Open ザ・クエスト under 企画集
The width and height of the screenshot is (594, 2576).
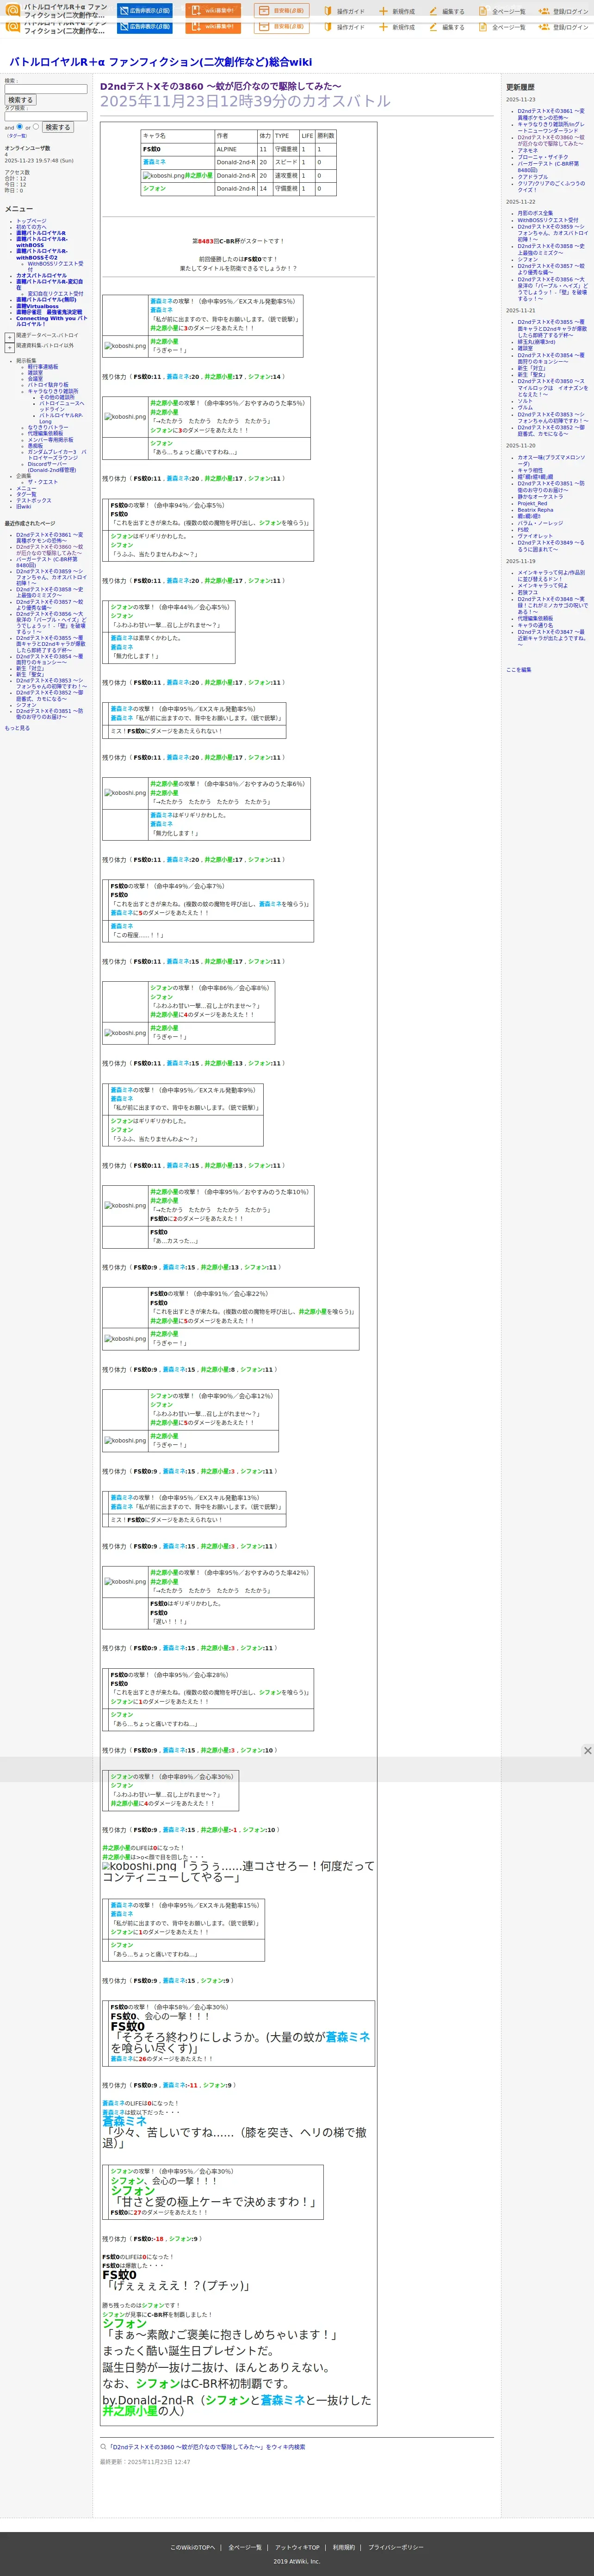(42, 482)
